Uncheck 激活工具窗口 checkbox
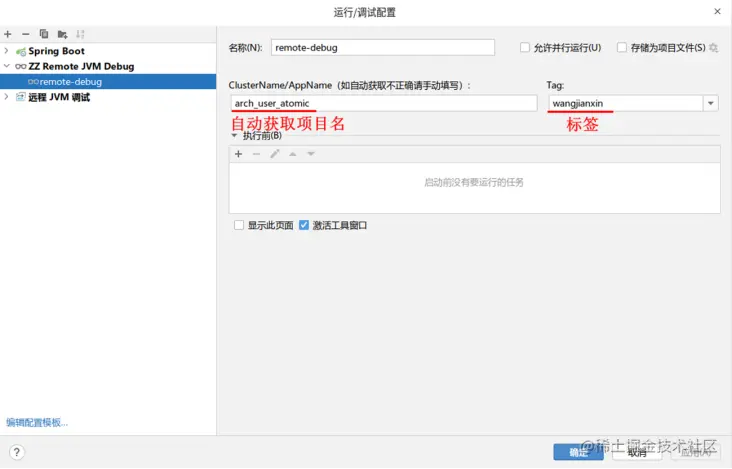The height and width of the screenshot is (469, 732). point(304,225)
